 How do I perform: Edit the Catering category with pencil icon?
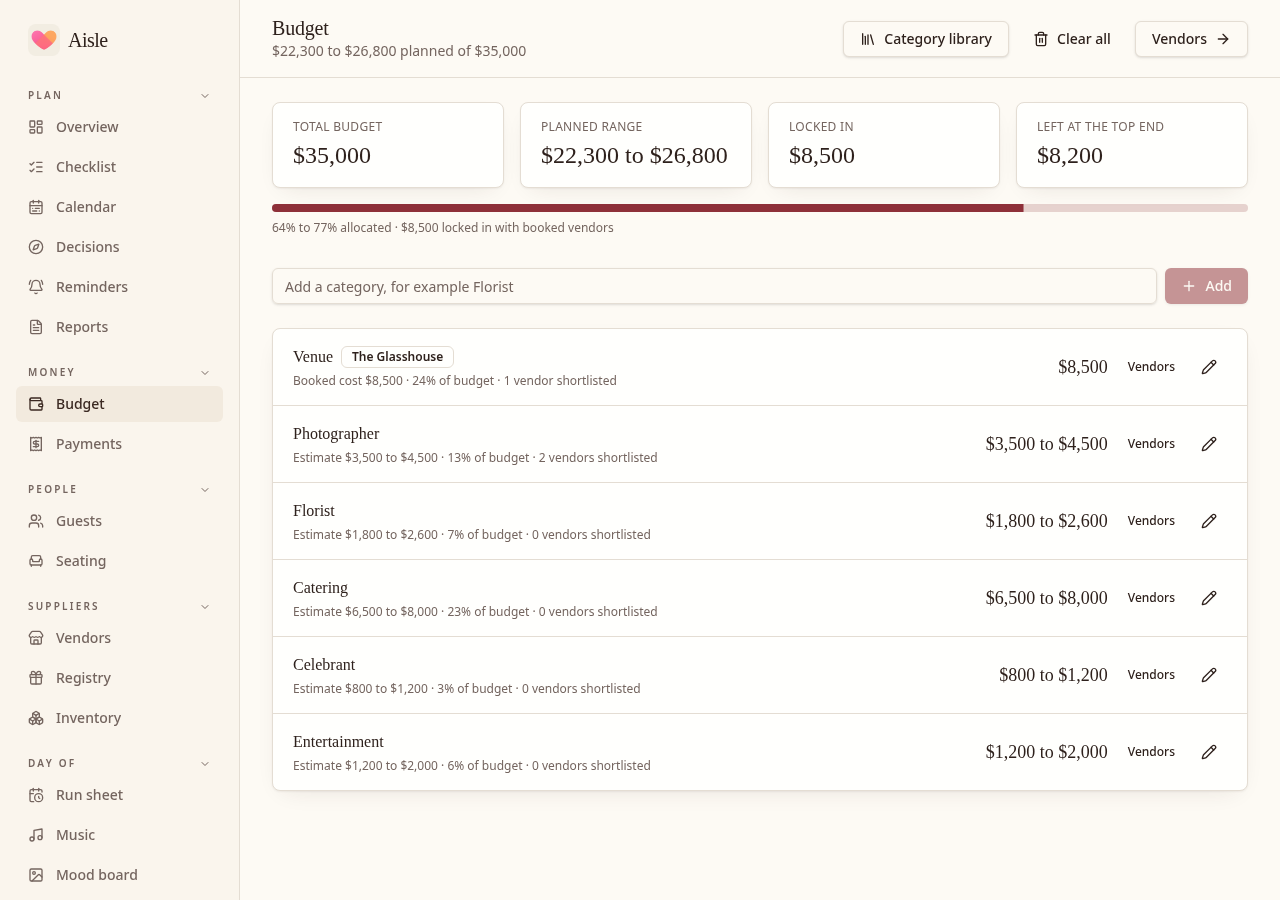[x=1209, y=598]
